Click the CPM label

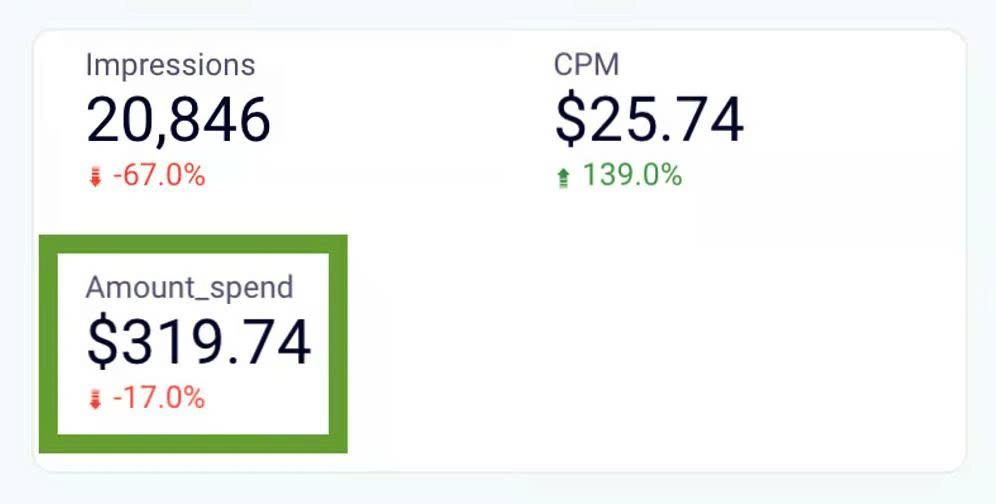(x=586, y=65)
